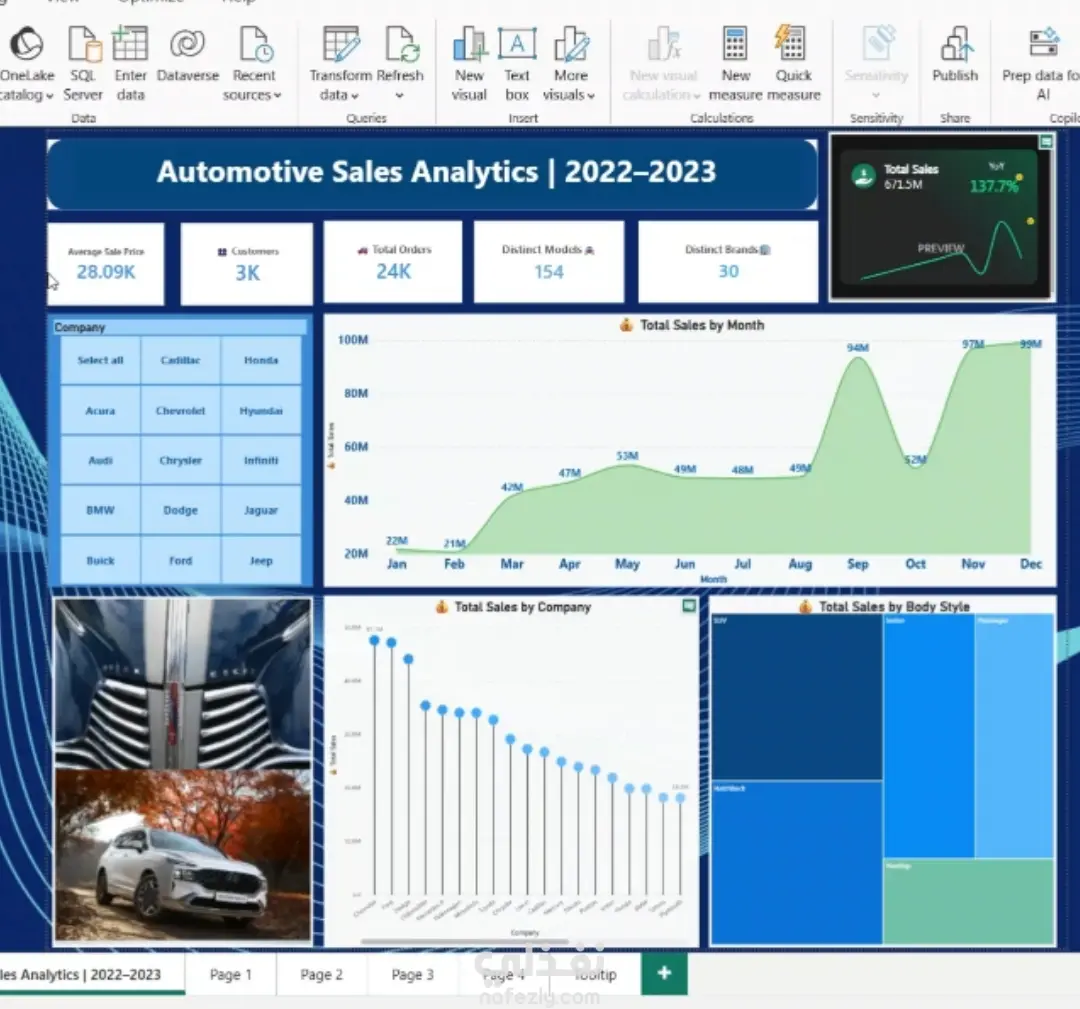The height and width of the screenshot is (1009, 1080).
Task: Select the Dataverse connector icon
Action: point(187,44)
